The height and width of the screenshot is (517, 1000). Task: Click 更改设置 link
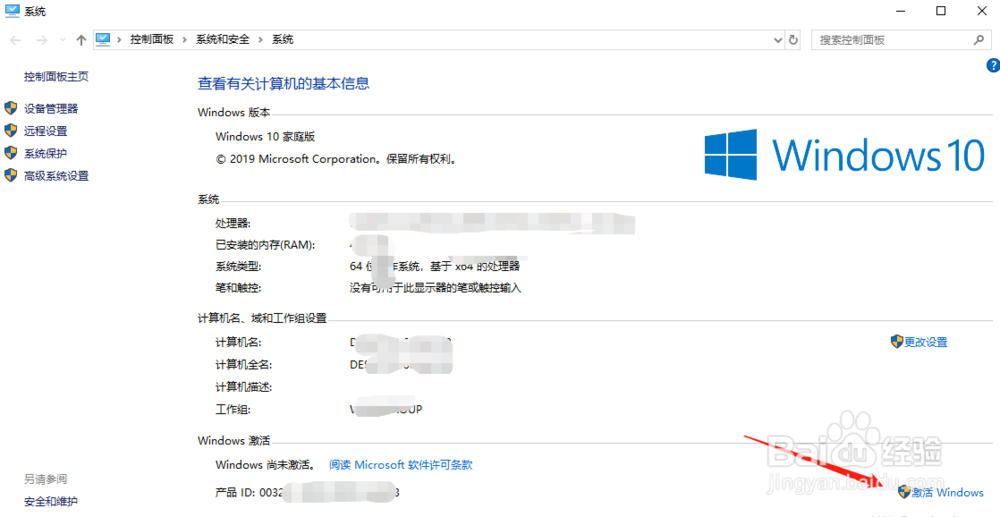(925, 342)
